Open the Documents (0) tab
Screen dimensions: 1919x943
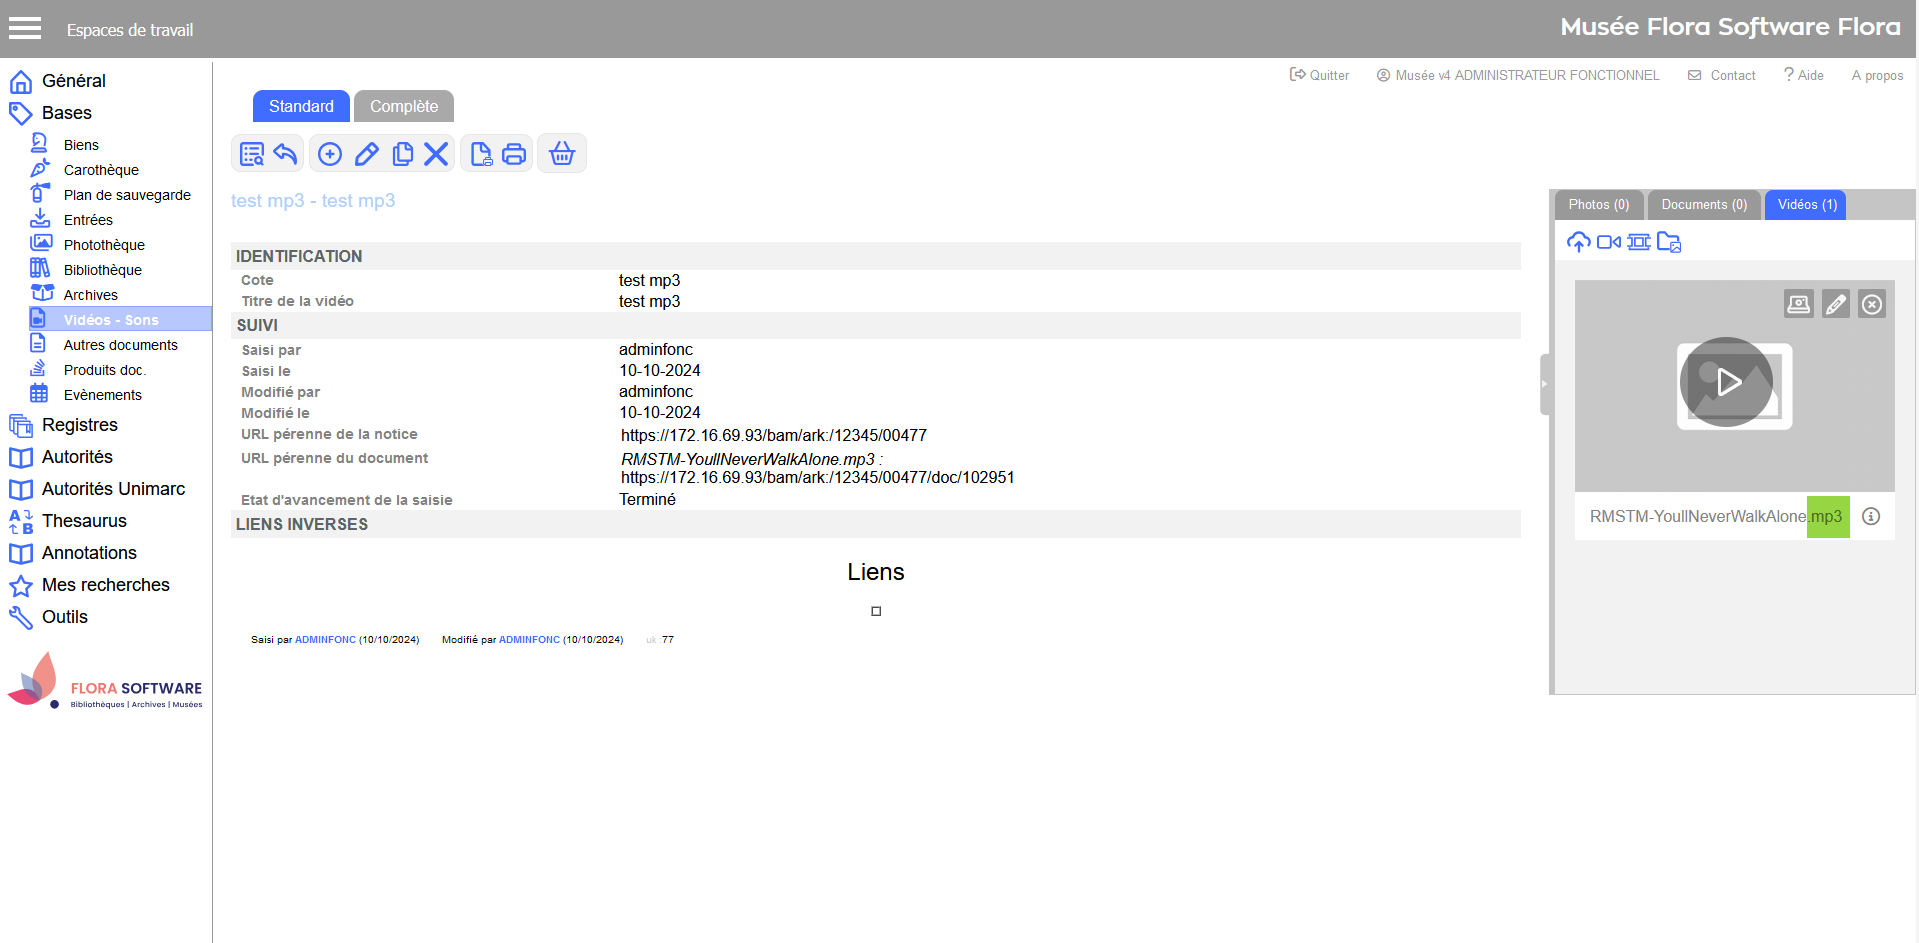pos(1704,205)
